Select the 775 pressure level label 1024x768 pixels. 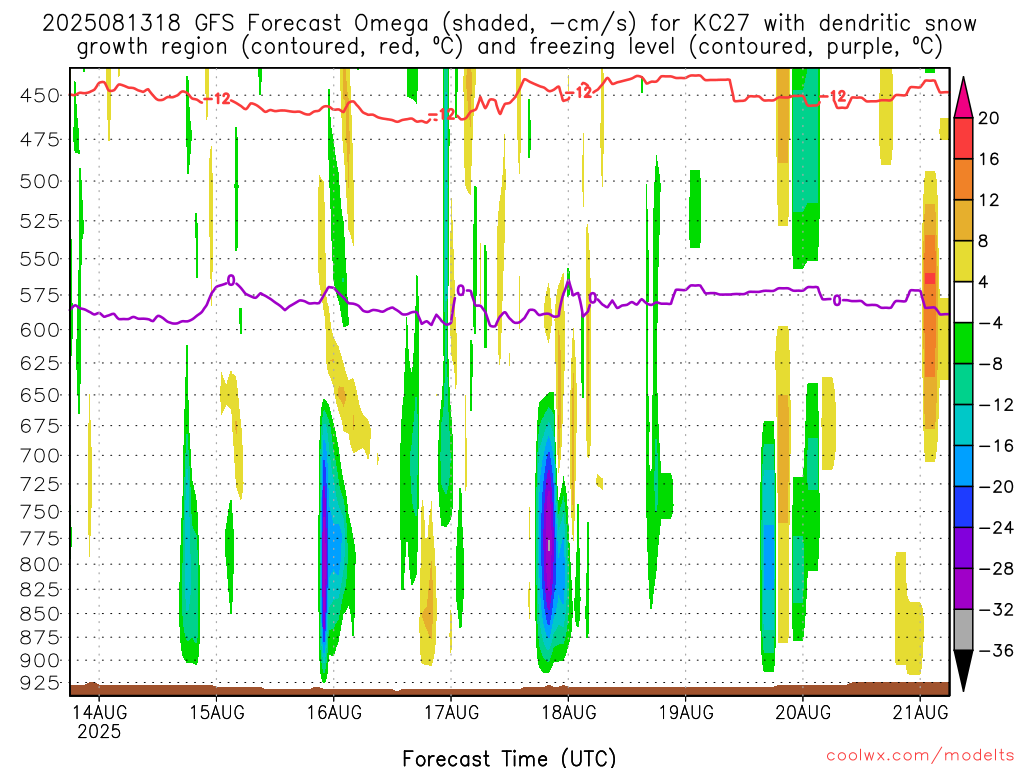pyautogui.click(x=40, y=538)
